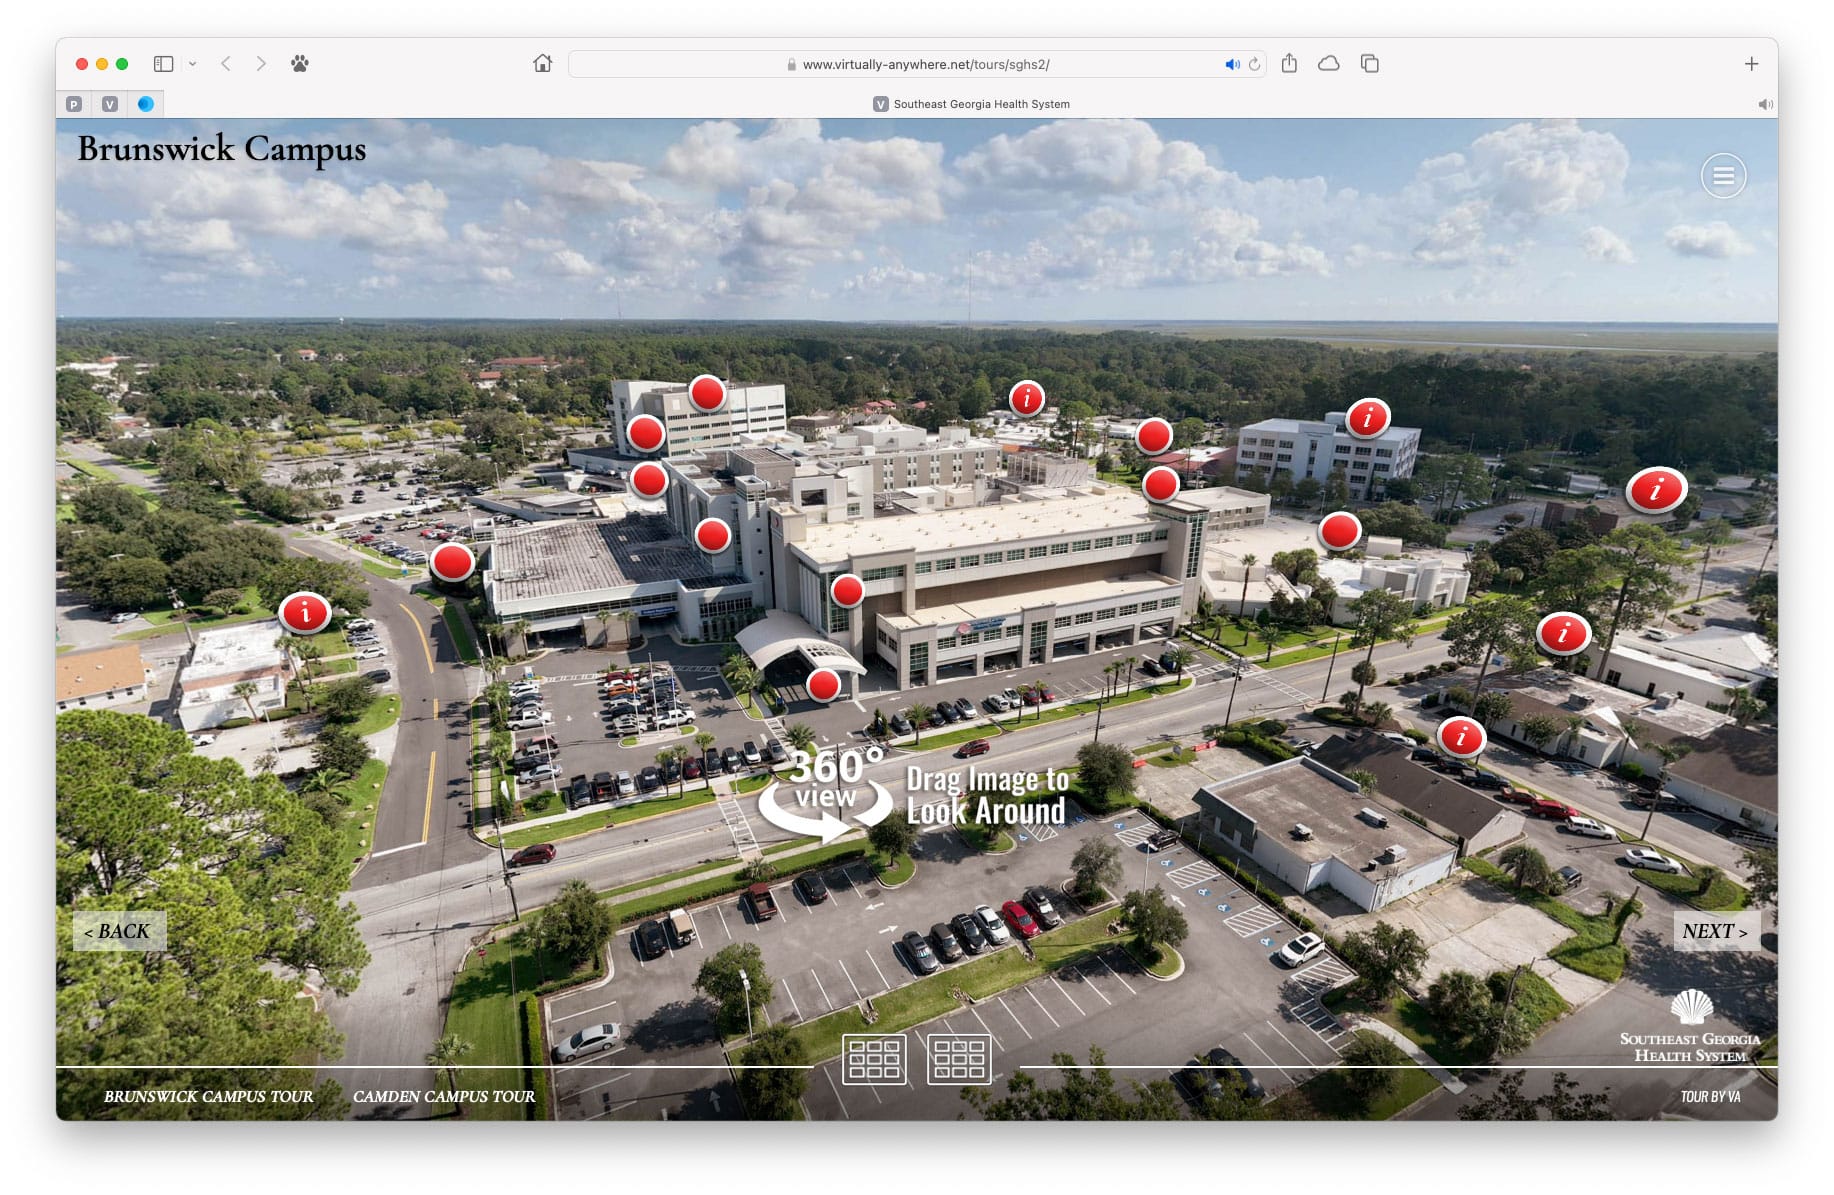1834x1195 pixels.
Task: Expand the sidebar dropdown chevron
Action: [192, 64]
